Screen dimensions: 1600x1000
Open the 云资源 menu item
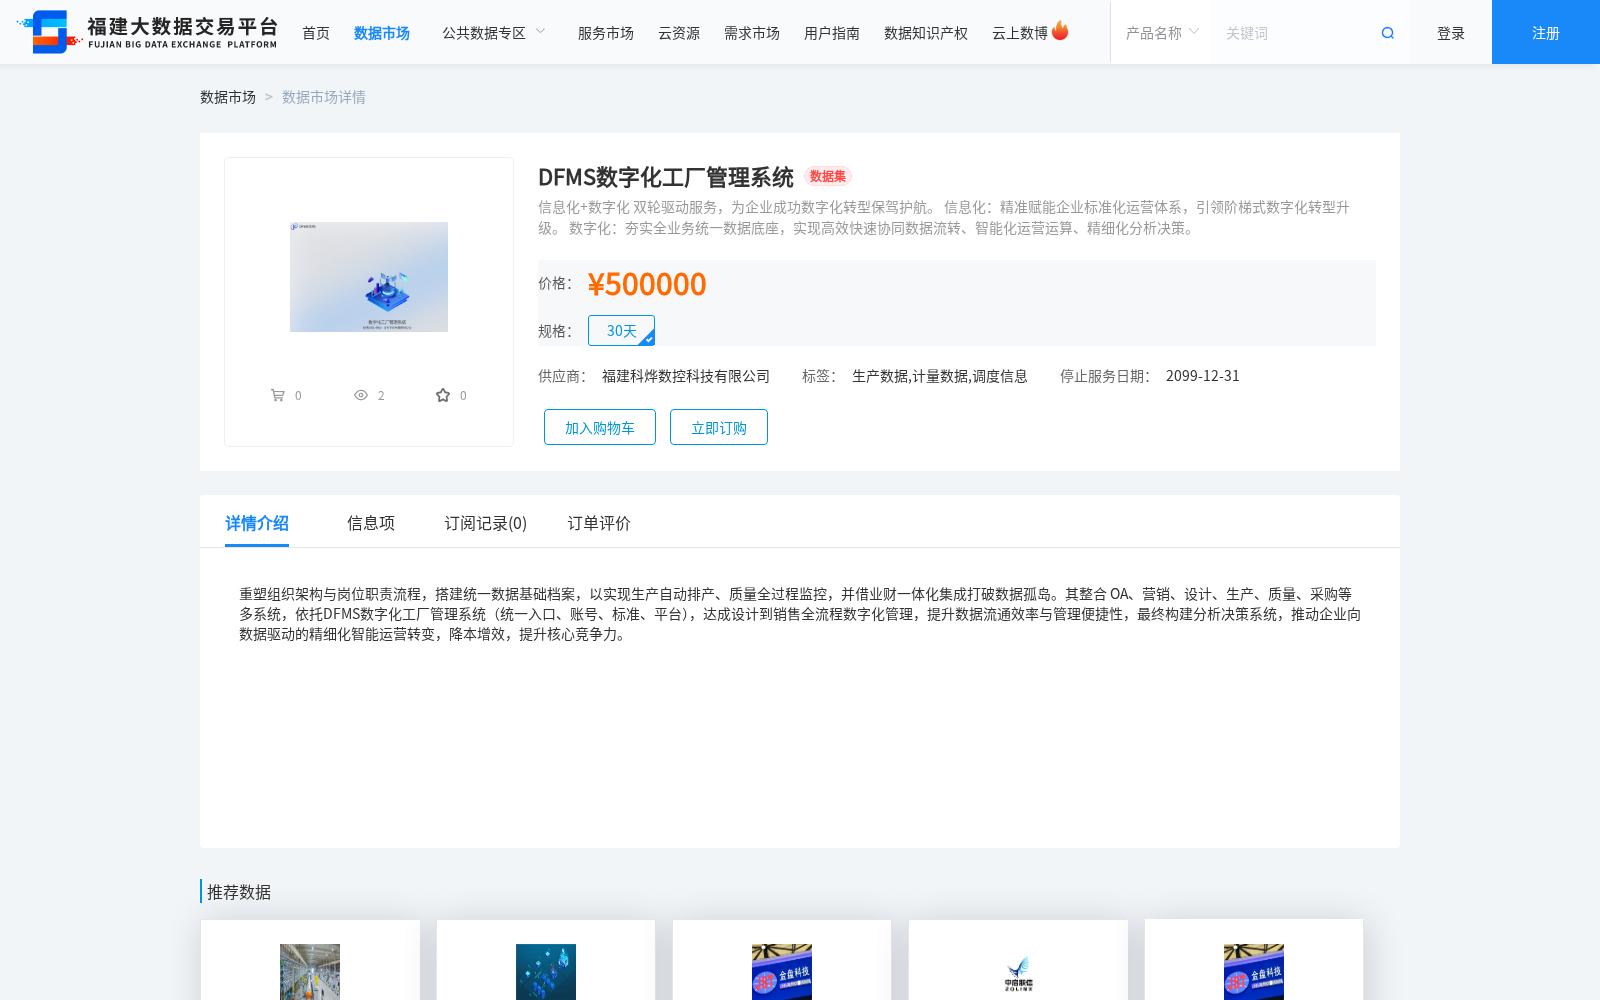coord(679,33)
